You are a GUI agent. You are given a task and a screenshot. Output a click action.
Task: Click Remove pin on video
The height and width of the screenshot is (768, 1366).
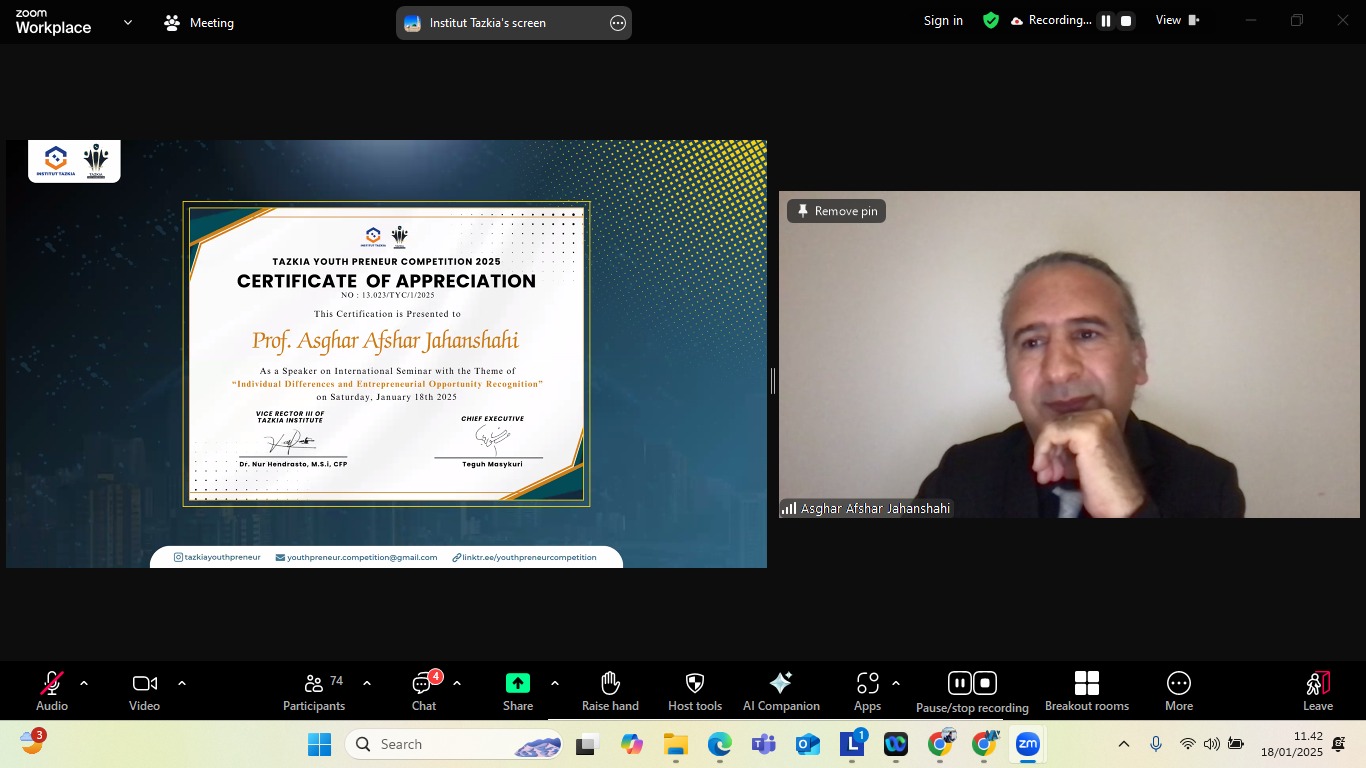click(x=837, y=211)
